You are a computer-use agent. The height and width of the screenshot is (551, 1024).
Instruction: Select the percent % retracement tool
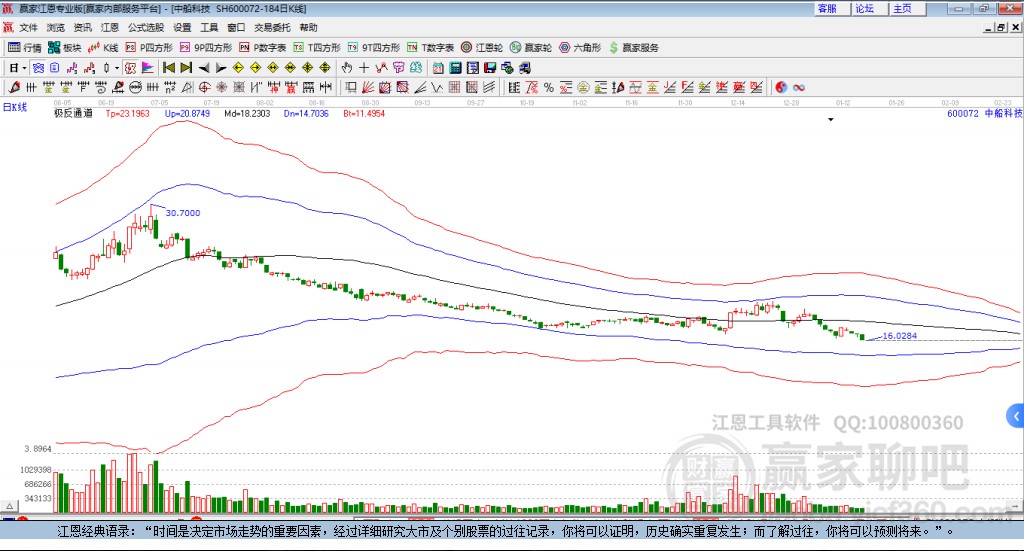(x=549, y=87)
